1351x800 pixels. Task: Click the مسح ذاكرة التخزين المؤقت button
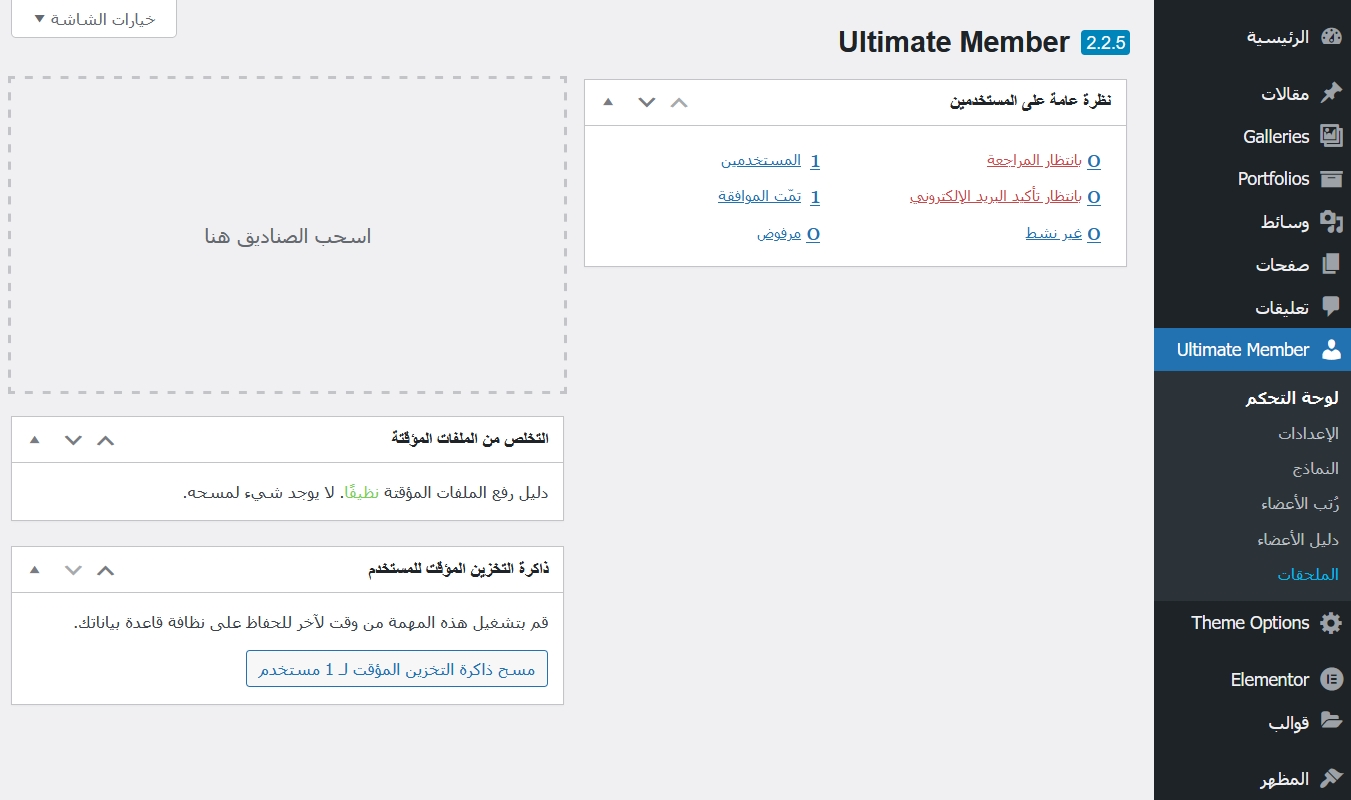[x=397, y=669]
